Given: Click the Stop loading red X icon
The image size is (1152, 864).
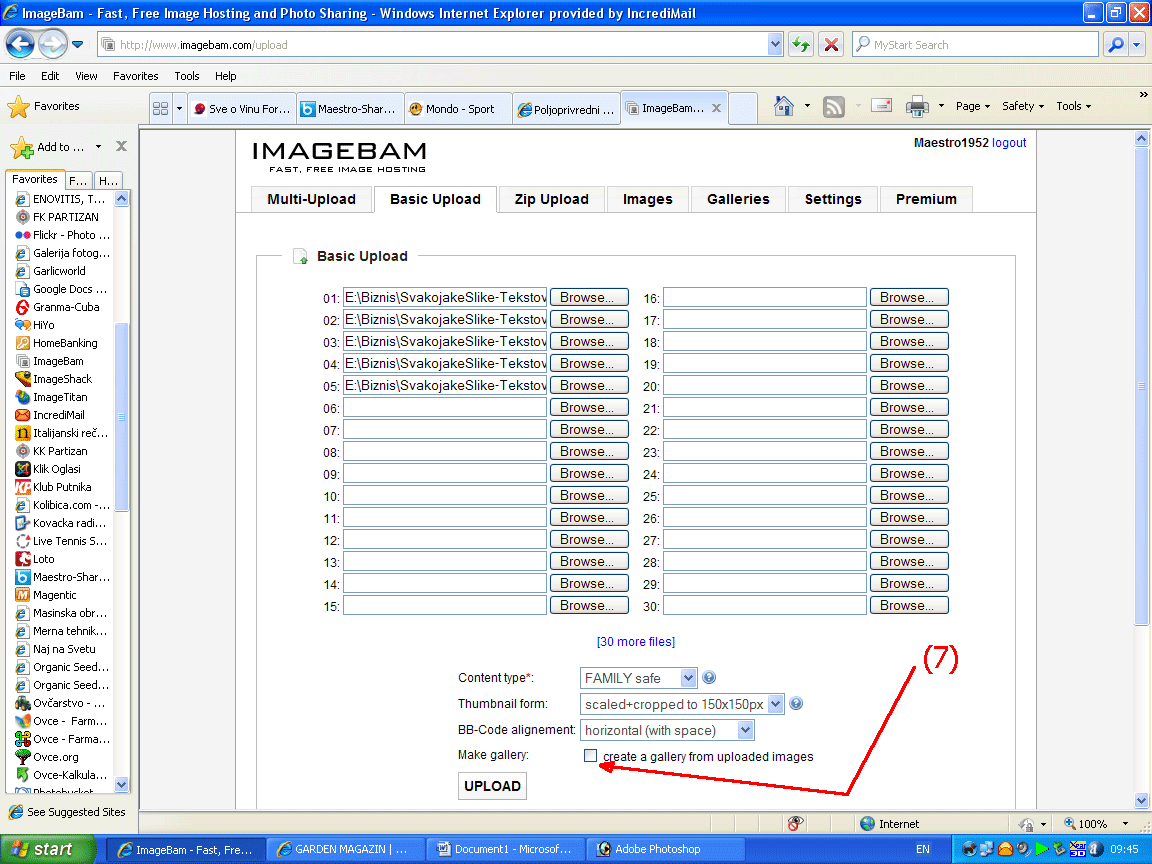Looking at the screenshot, I should (x=831, y=45).
